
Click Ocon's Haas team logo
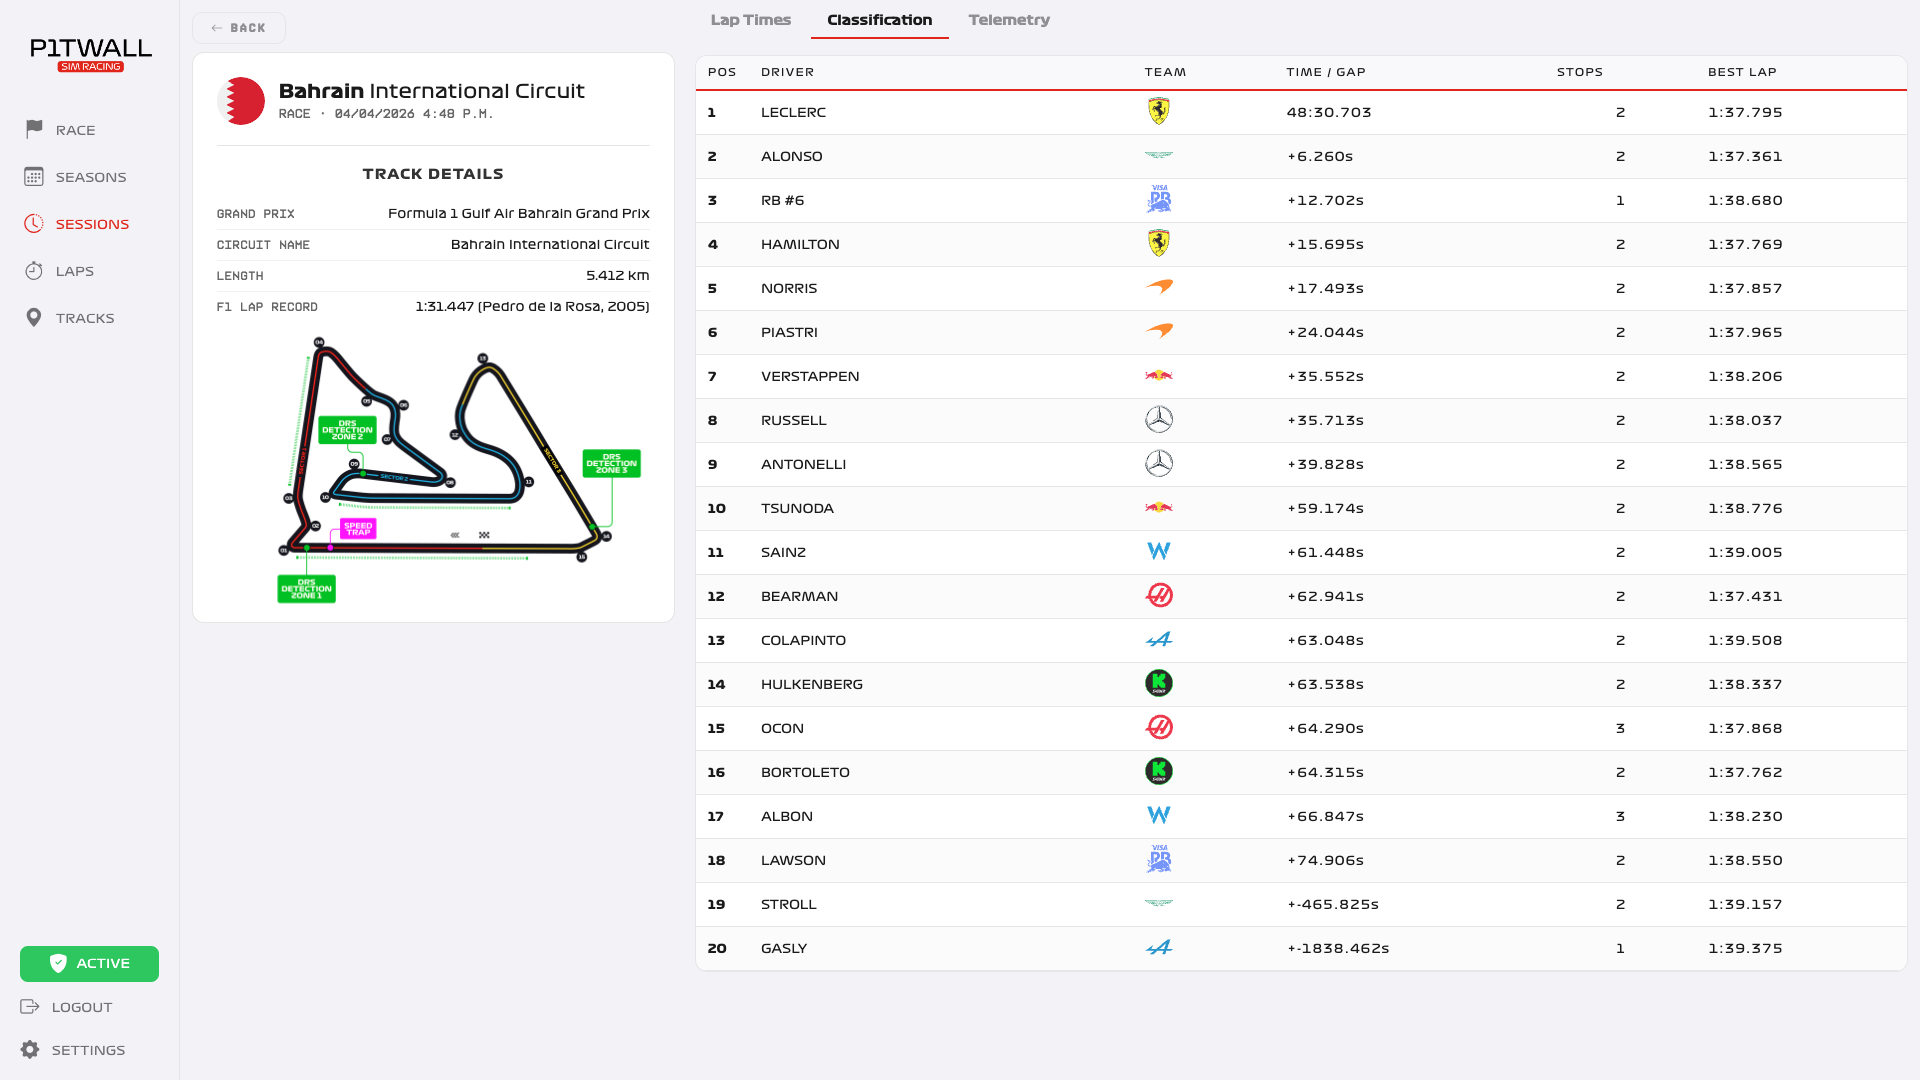tap(1159, 728)
